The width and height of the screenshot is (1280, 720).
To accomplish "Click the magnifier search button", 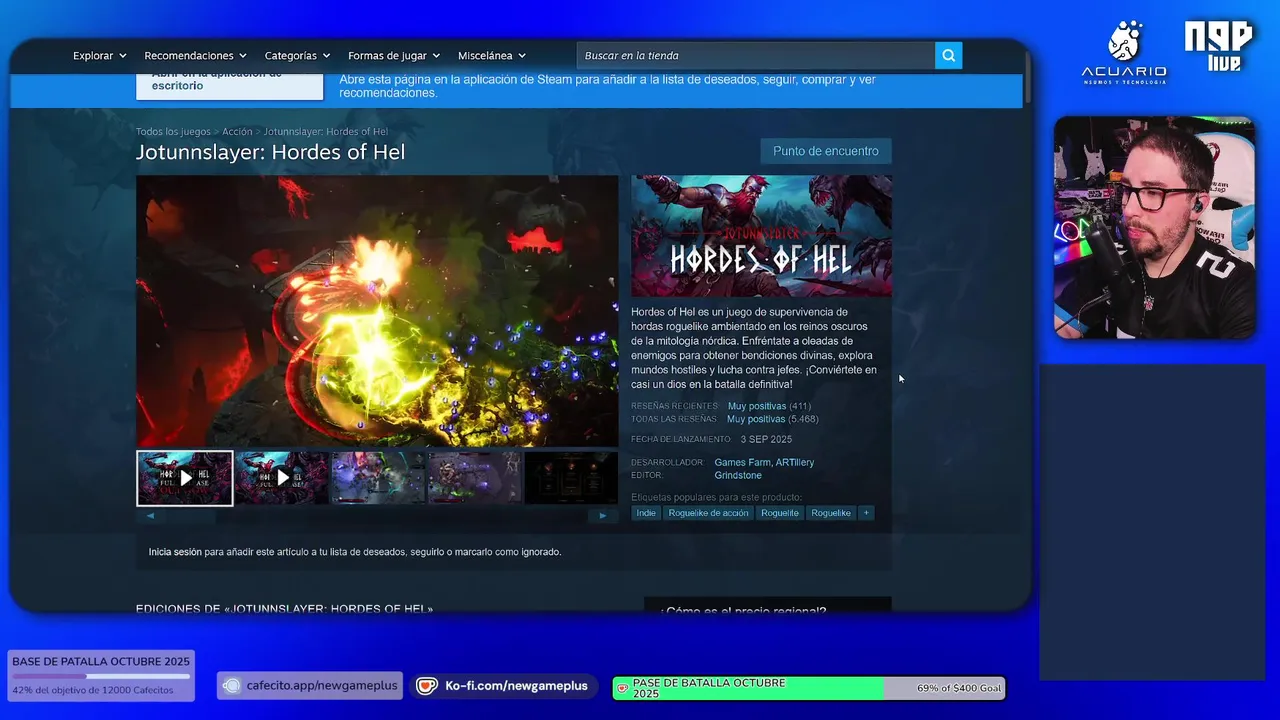I will pos(948,56).
